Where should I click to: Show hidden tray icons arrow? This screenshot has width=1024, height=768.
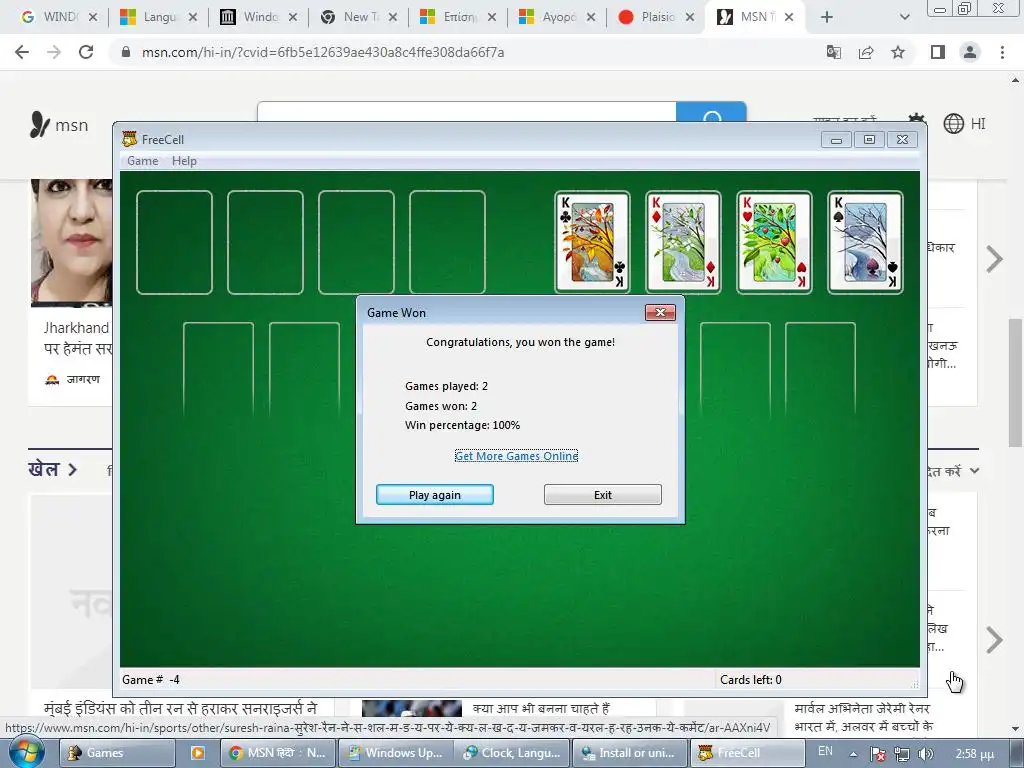(x=853, y=754)
